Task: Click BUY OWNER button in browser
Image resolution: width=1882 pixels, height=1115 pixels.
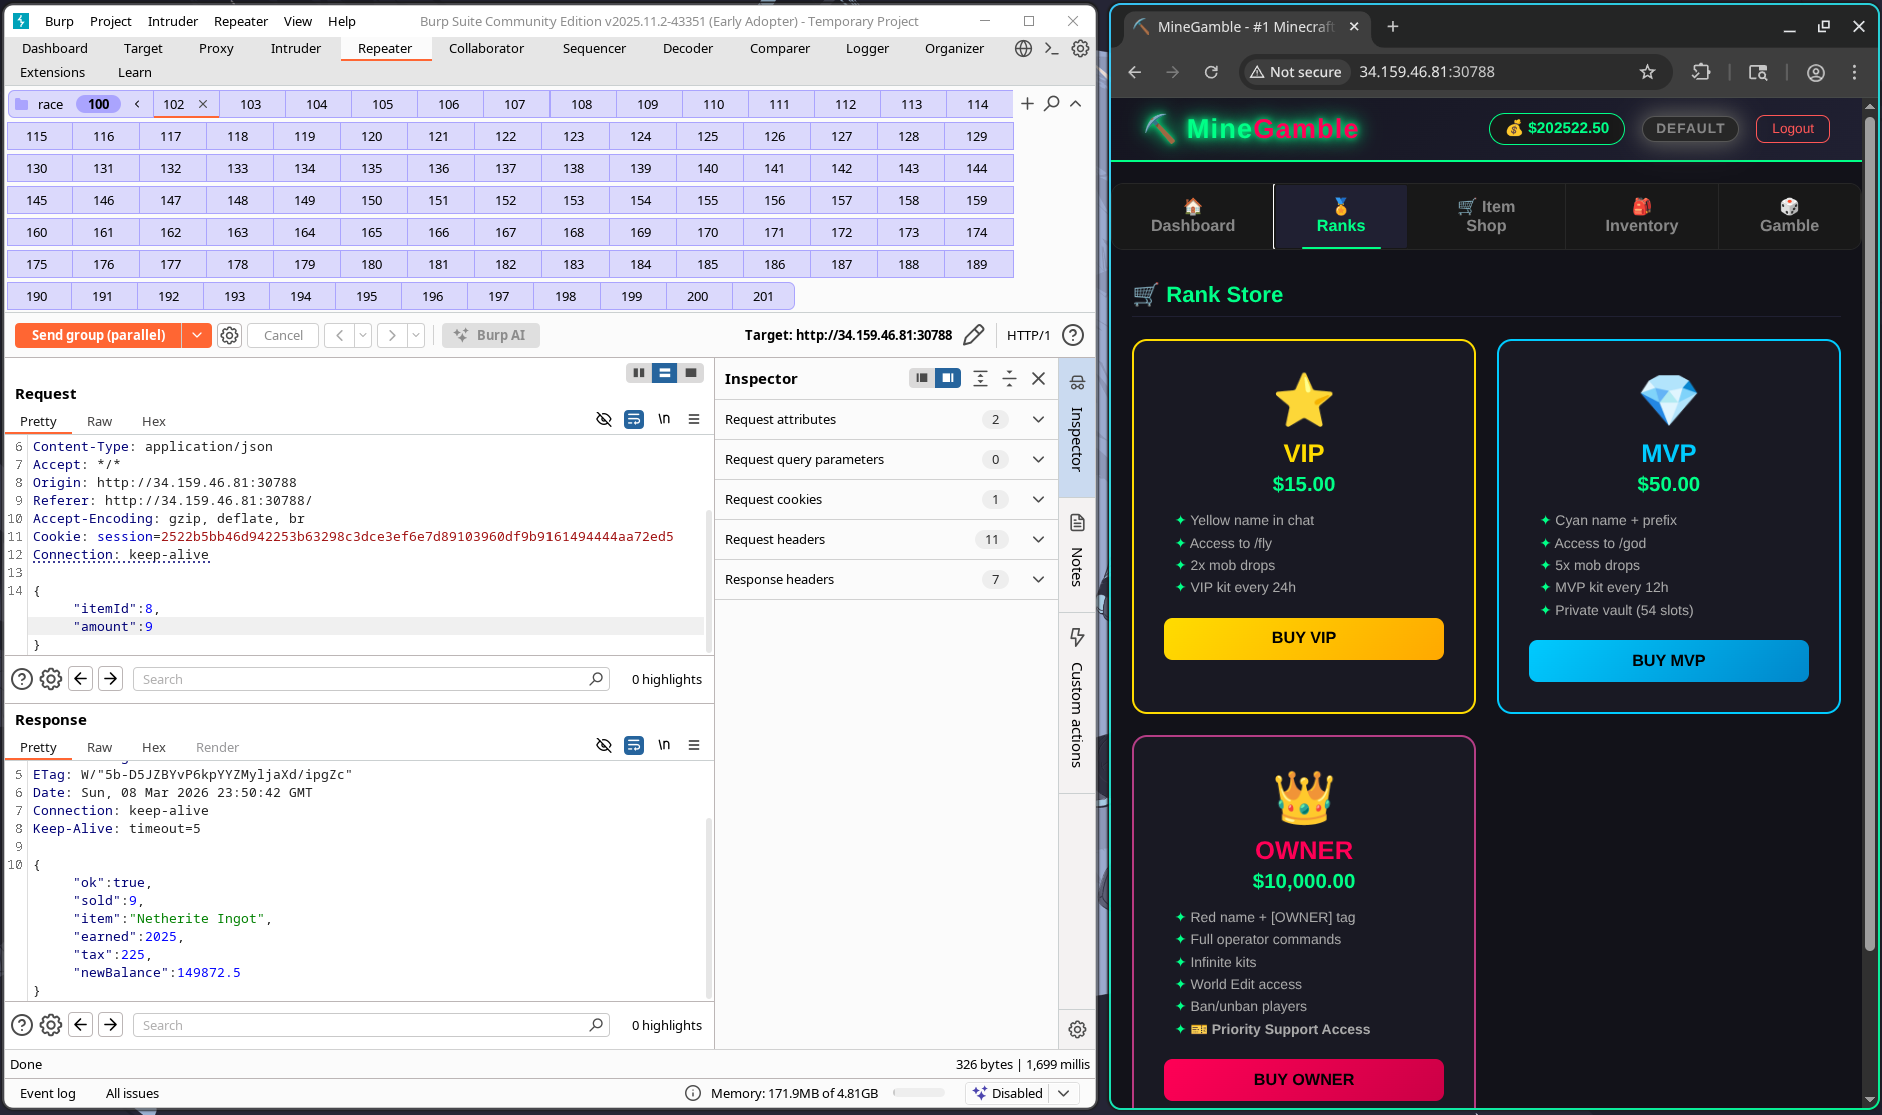Action: tap(1303, 1080)
